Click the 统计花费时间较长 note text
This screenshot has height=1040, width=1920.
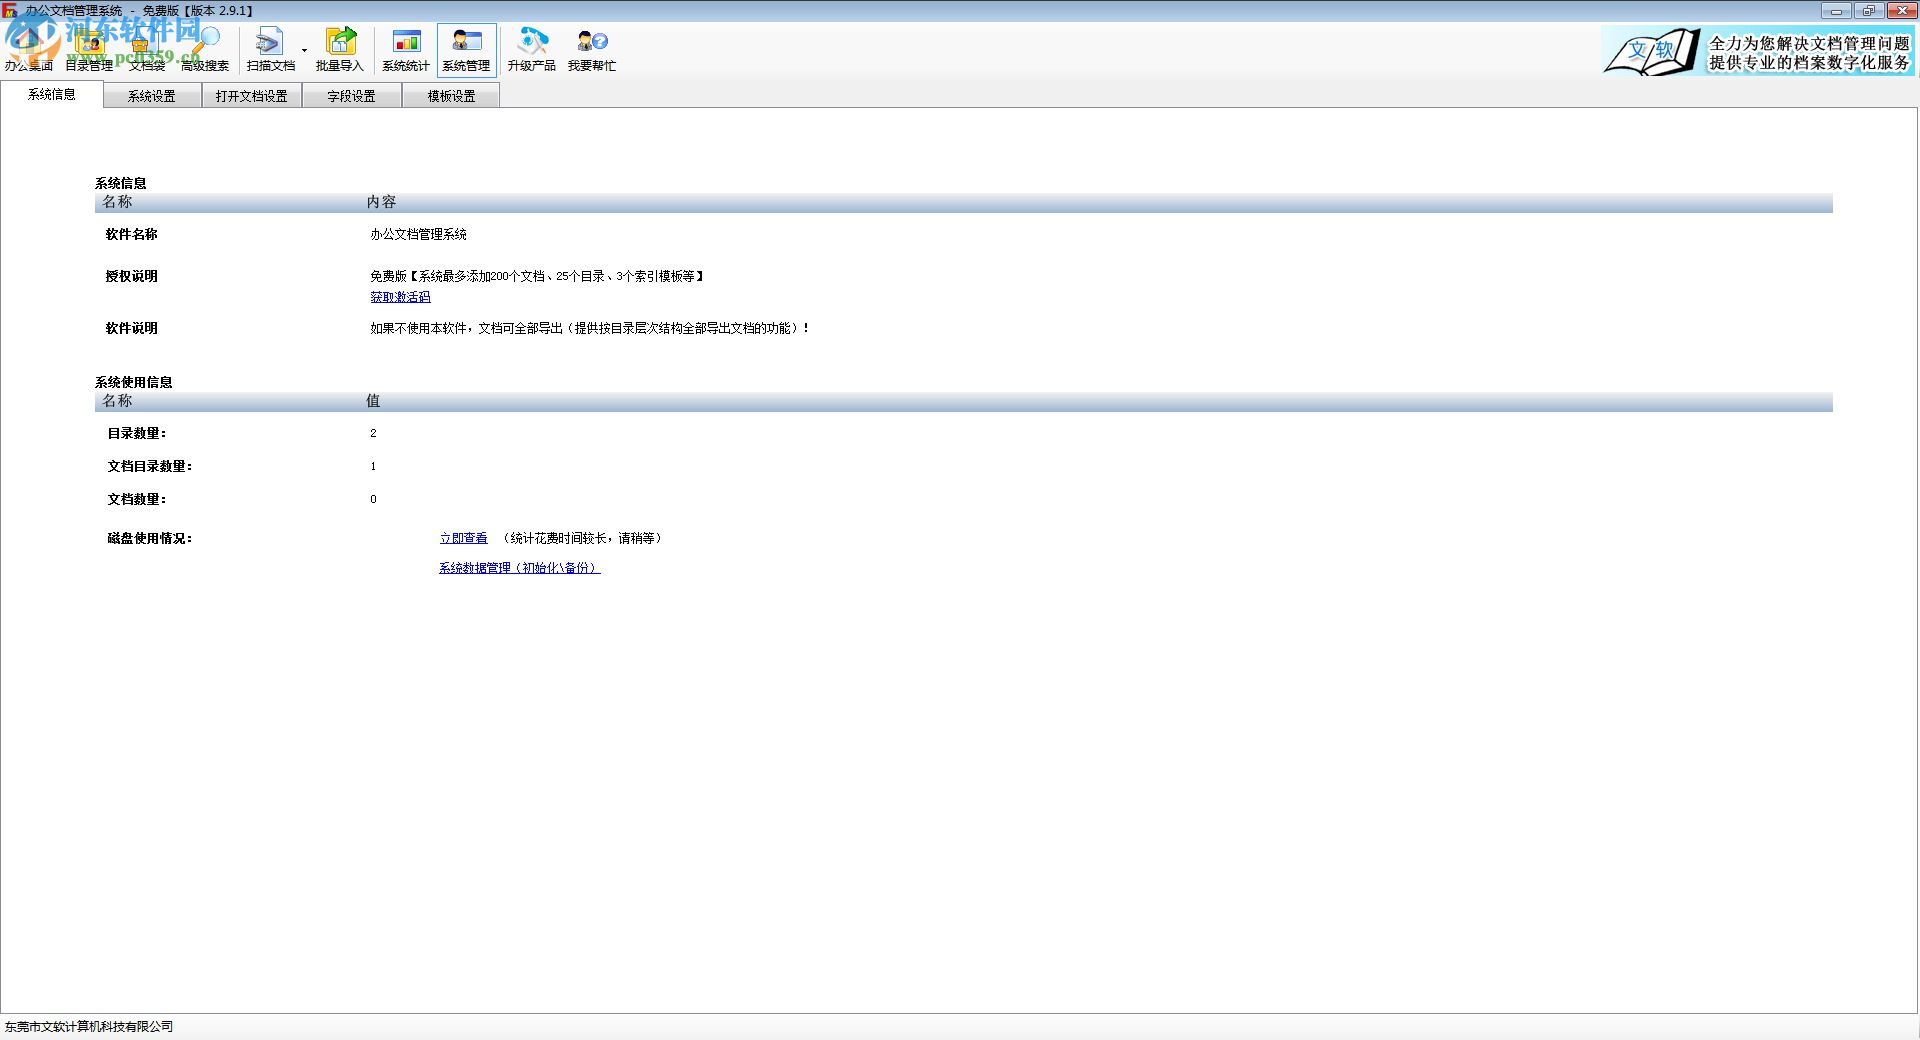[x=582, y=538]
